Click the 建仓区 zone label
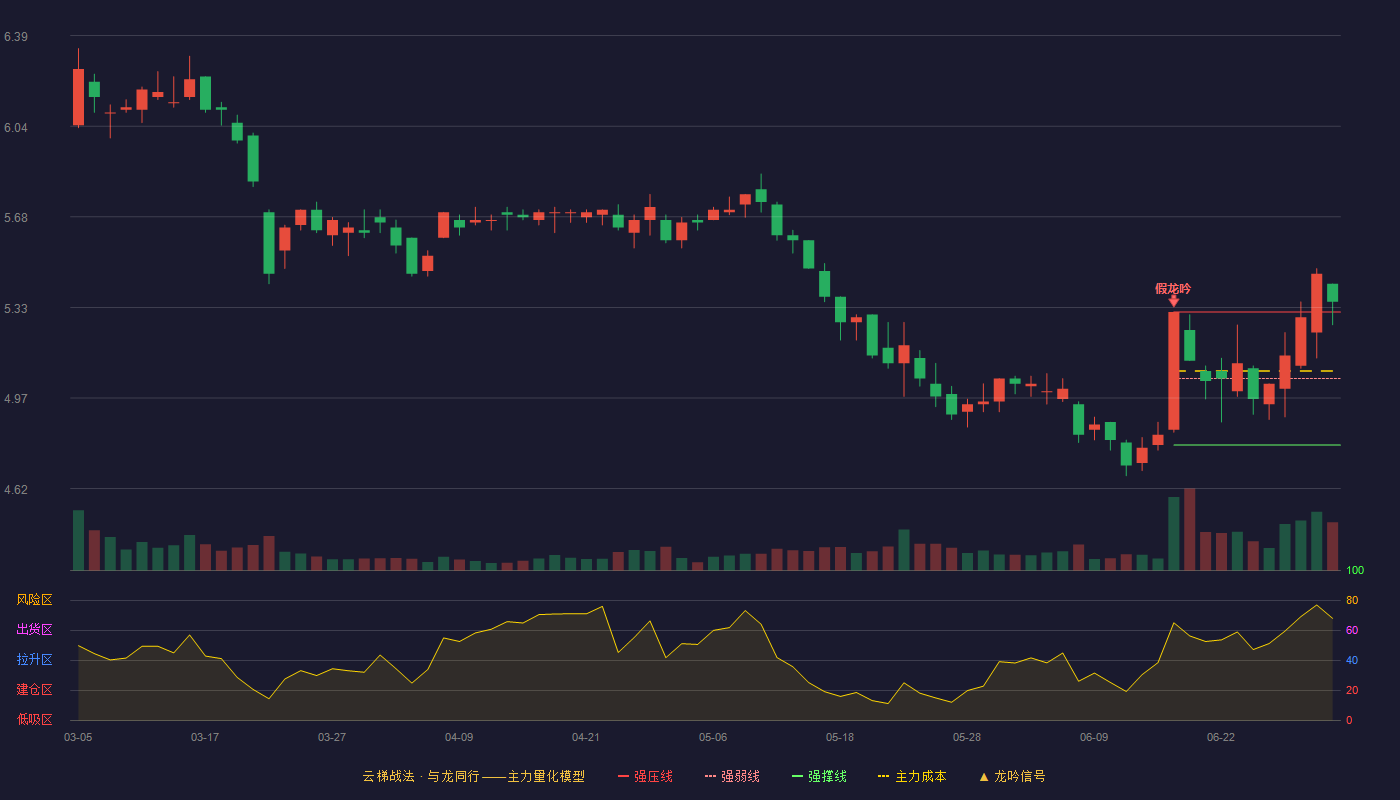This screenshot has width=1400, height=800. coord(34,690)
